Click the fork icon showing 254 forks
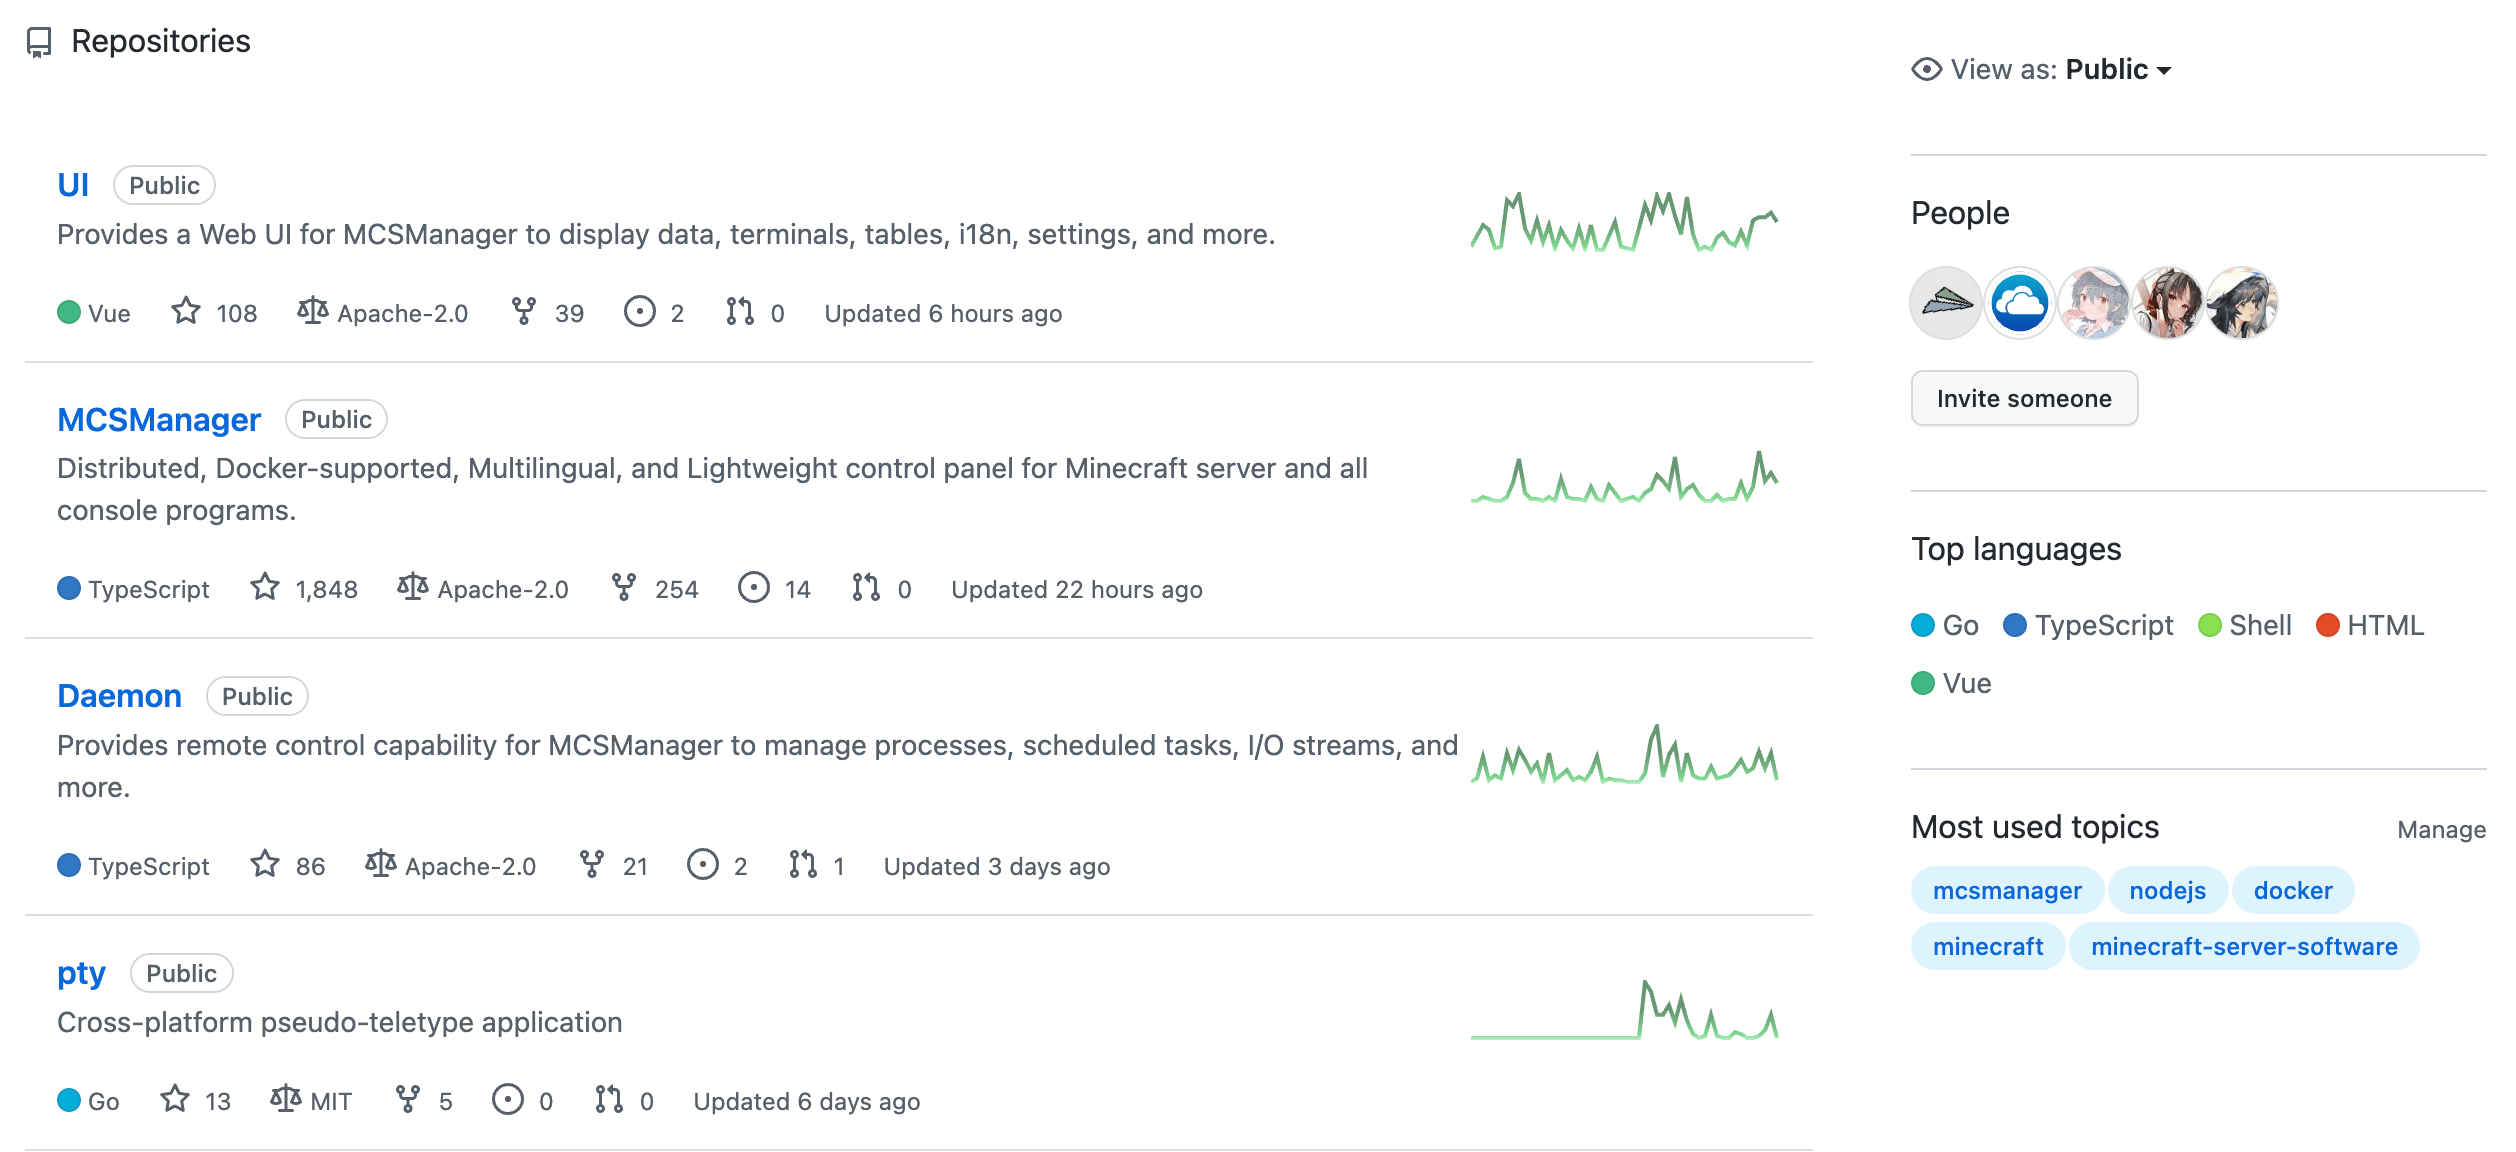The image size is (2516, 1152). pos(624,588)
